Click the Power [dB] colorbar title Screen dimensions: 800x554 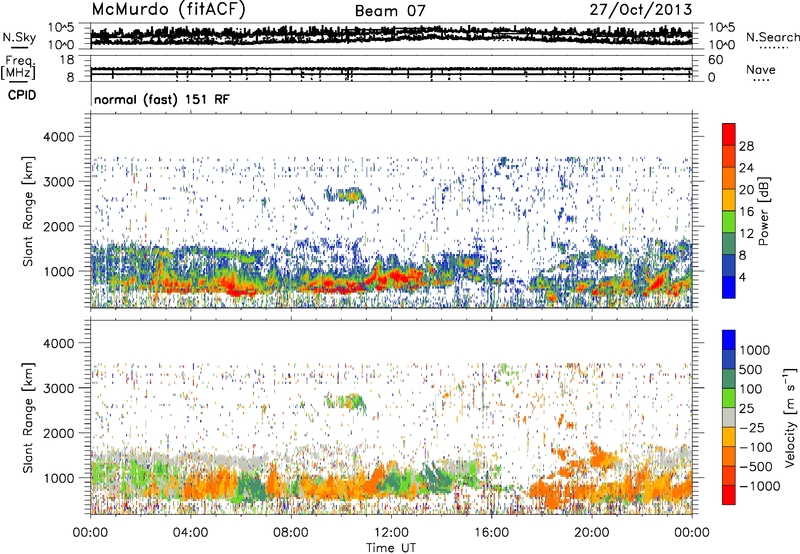[763, 211]
